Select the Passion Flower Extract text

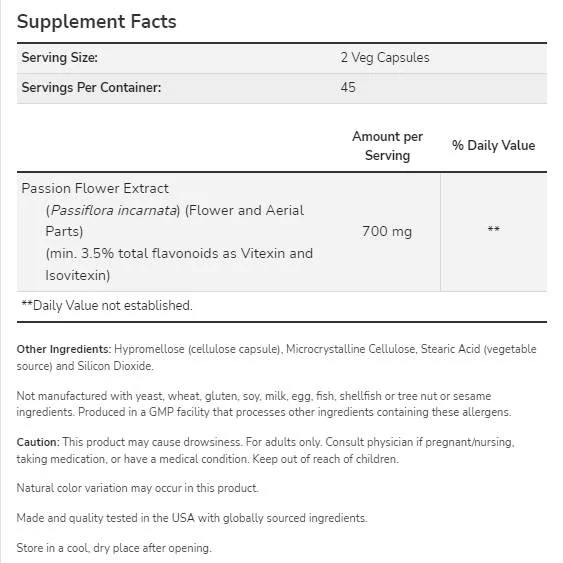click(95, 189)
